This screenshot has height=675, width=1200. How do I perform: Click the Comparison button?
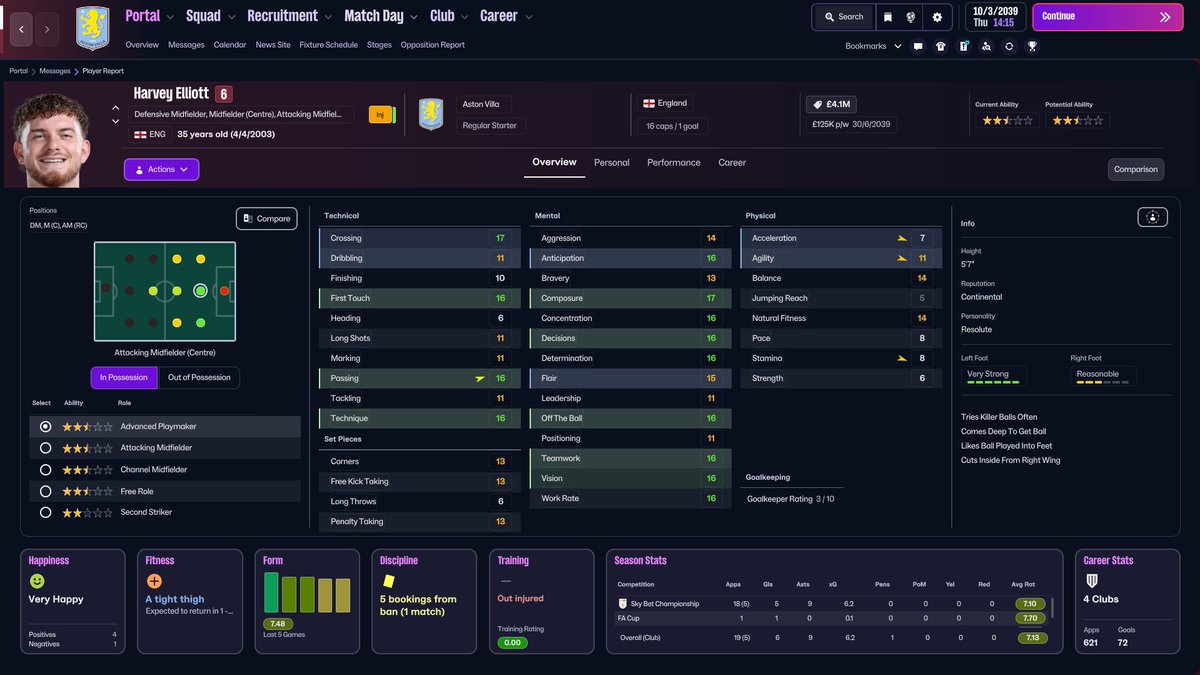pos(1136,169)
